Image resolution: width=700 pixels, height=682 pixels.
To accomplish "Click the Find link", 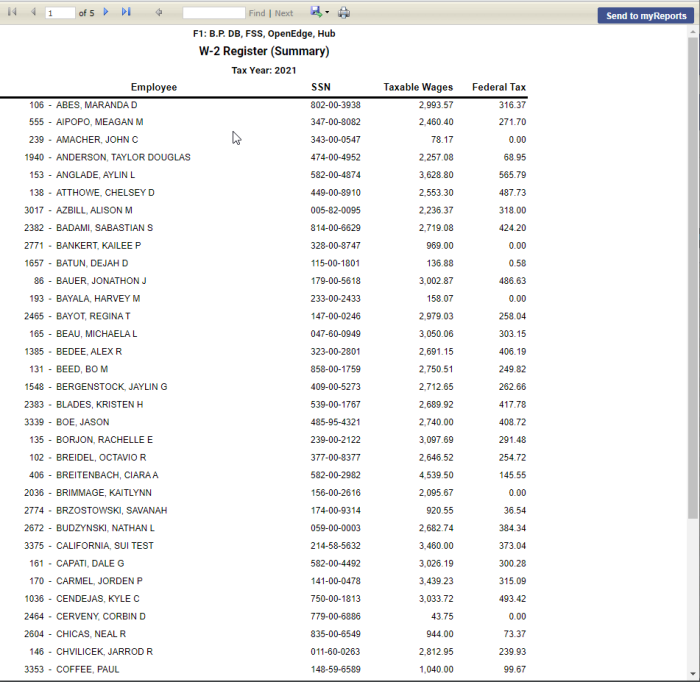I will point(257,13).
